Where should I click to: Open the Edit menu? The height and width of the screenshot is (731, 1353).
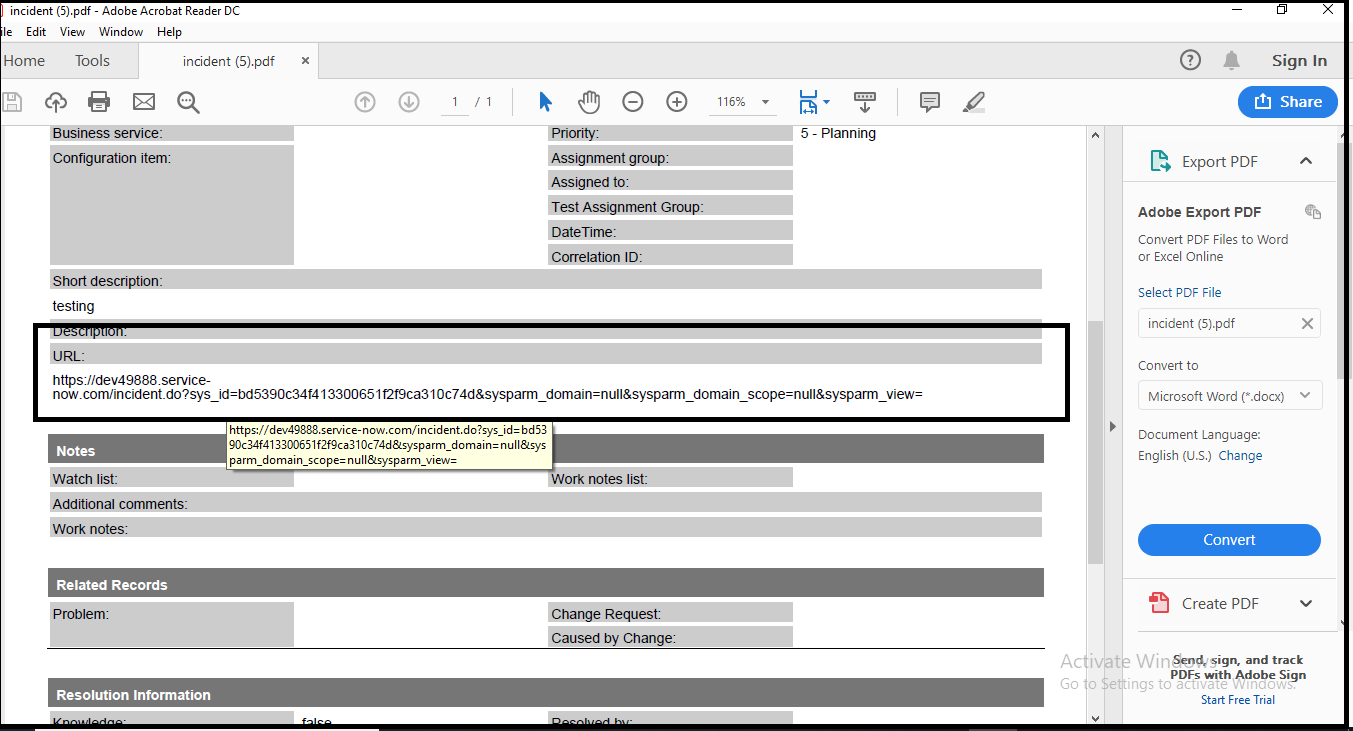click(x=36, y=32)
